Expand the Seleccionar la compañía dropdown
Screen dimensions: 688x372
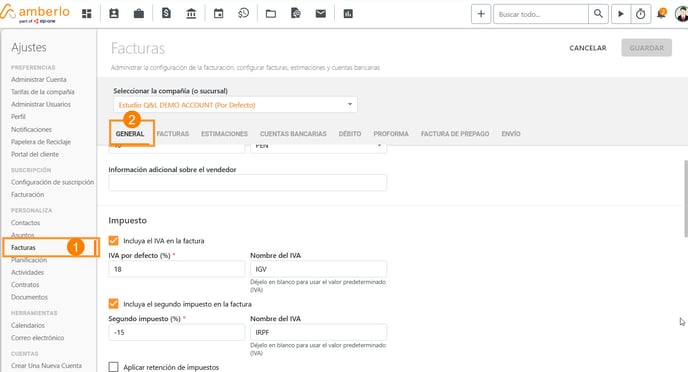tap(235, 104)
